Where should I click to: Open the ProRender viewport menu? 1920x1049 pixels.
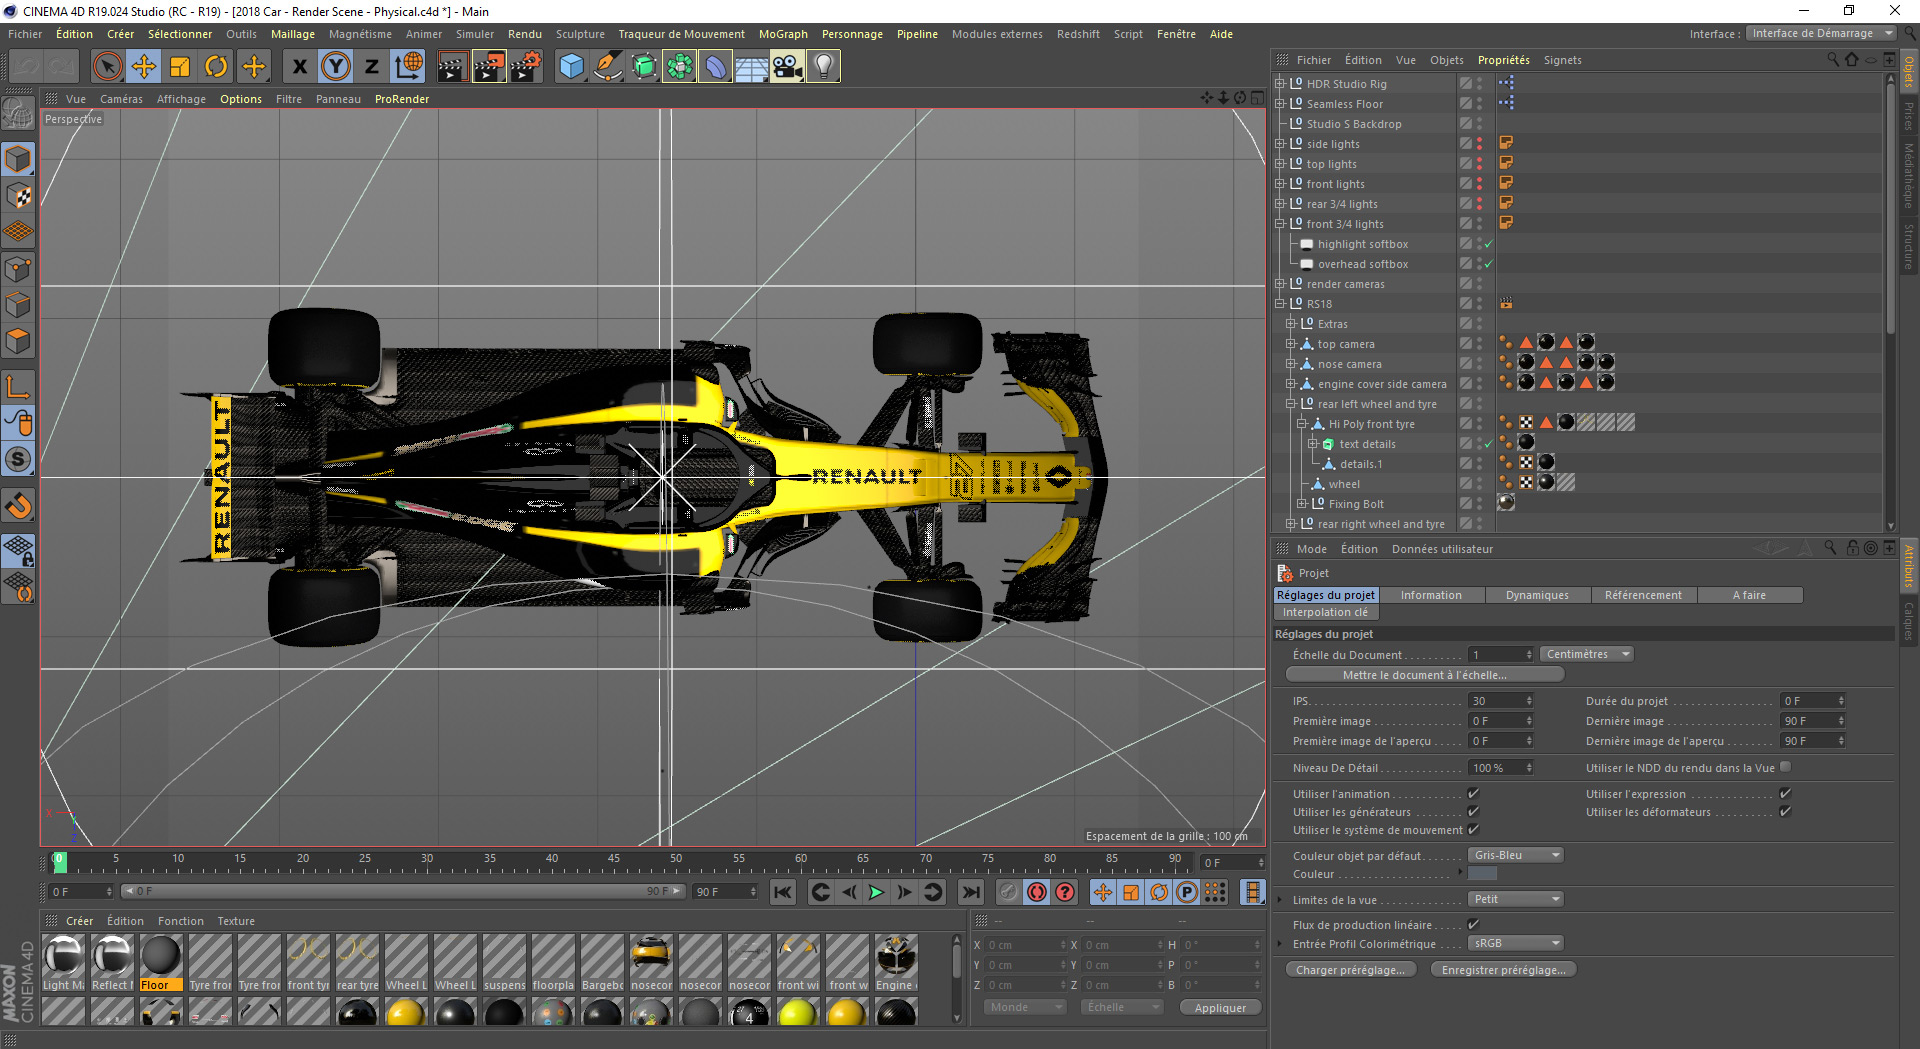point(402,99)
